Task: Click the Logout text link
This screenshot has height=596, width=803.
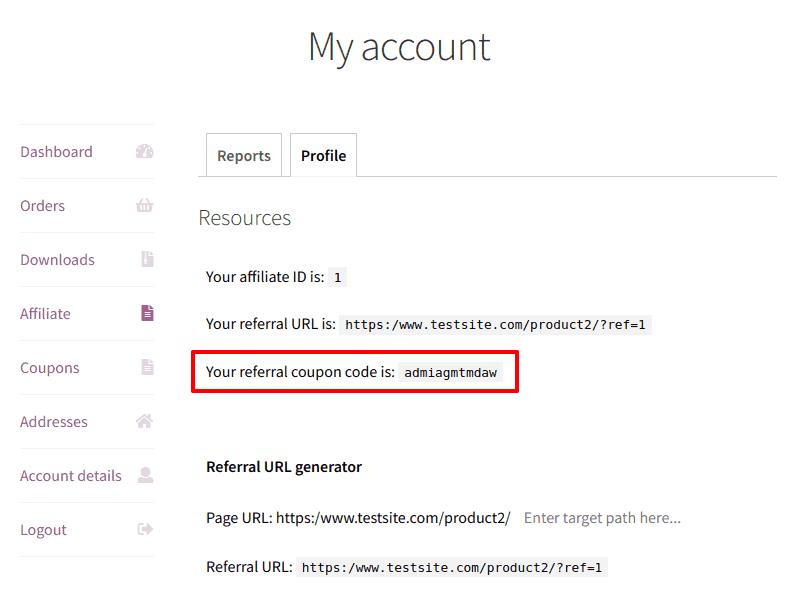Action: click(44, 530)
